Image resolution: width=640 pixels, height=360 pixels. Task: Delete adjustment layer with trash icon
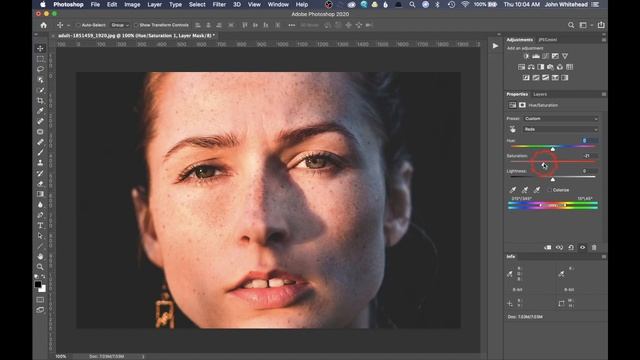594,247
